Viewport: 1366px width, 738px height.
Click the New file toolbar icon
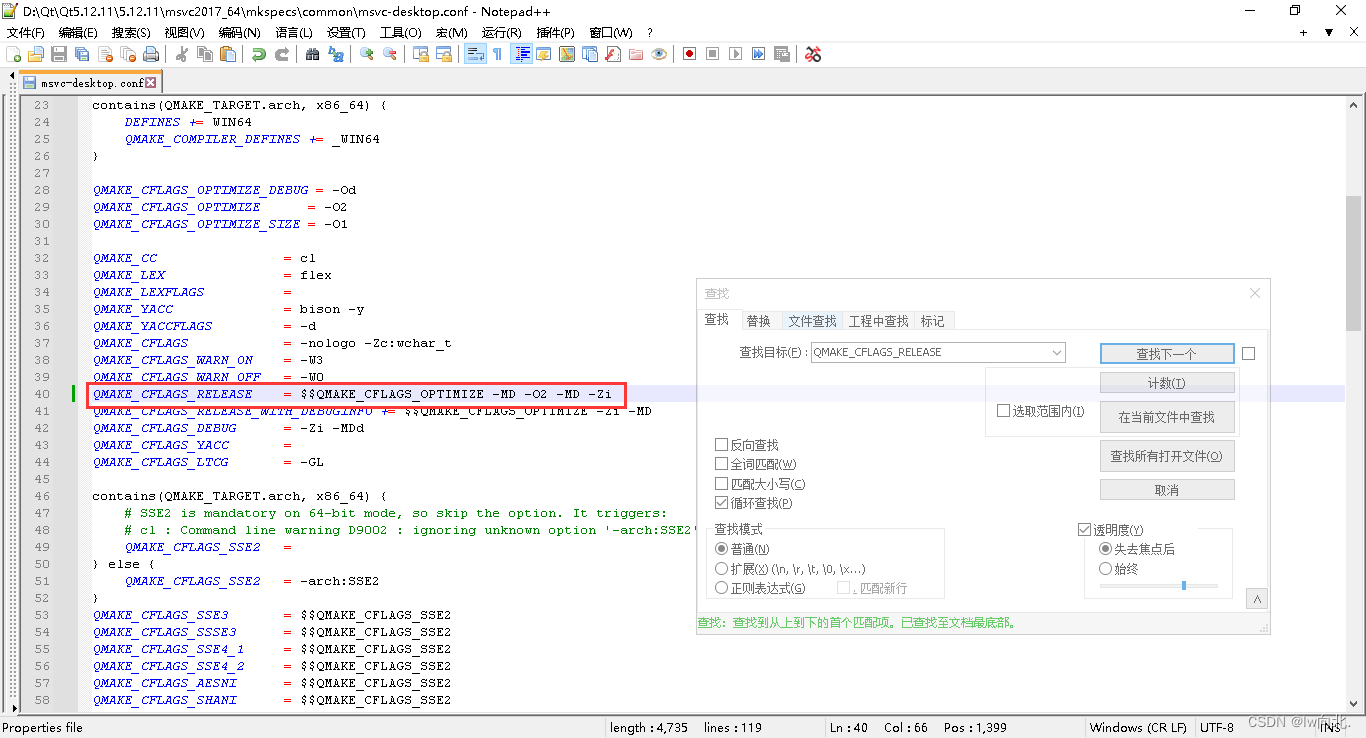pyautogui.click(x=13, y=54)
